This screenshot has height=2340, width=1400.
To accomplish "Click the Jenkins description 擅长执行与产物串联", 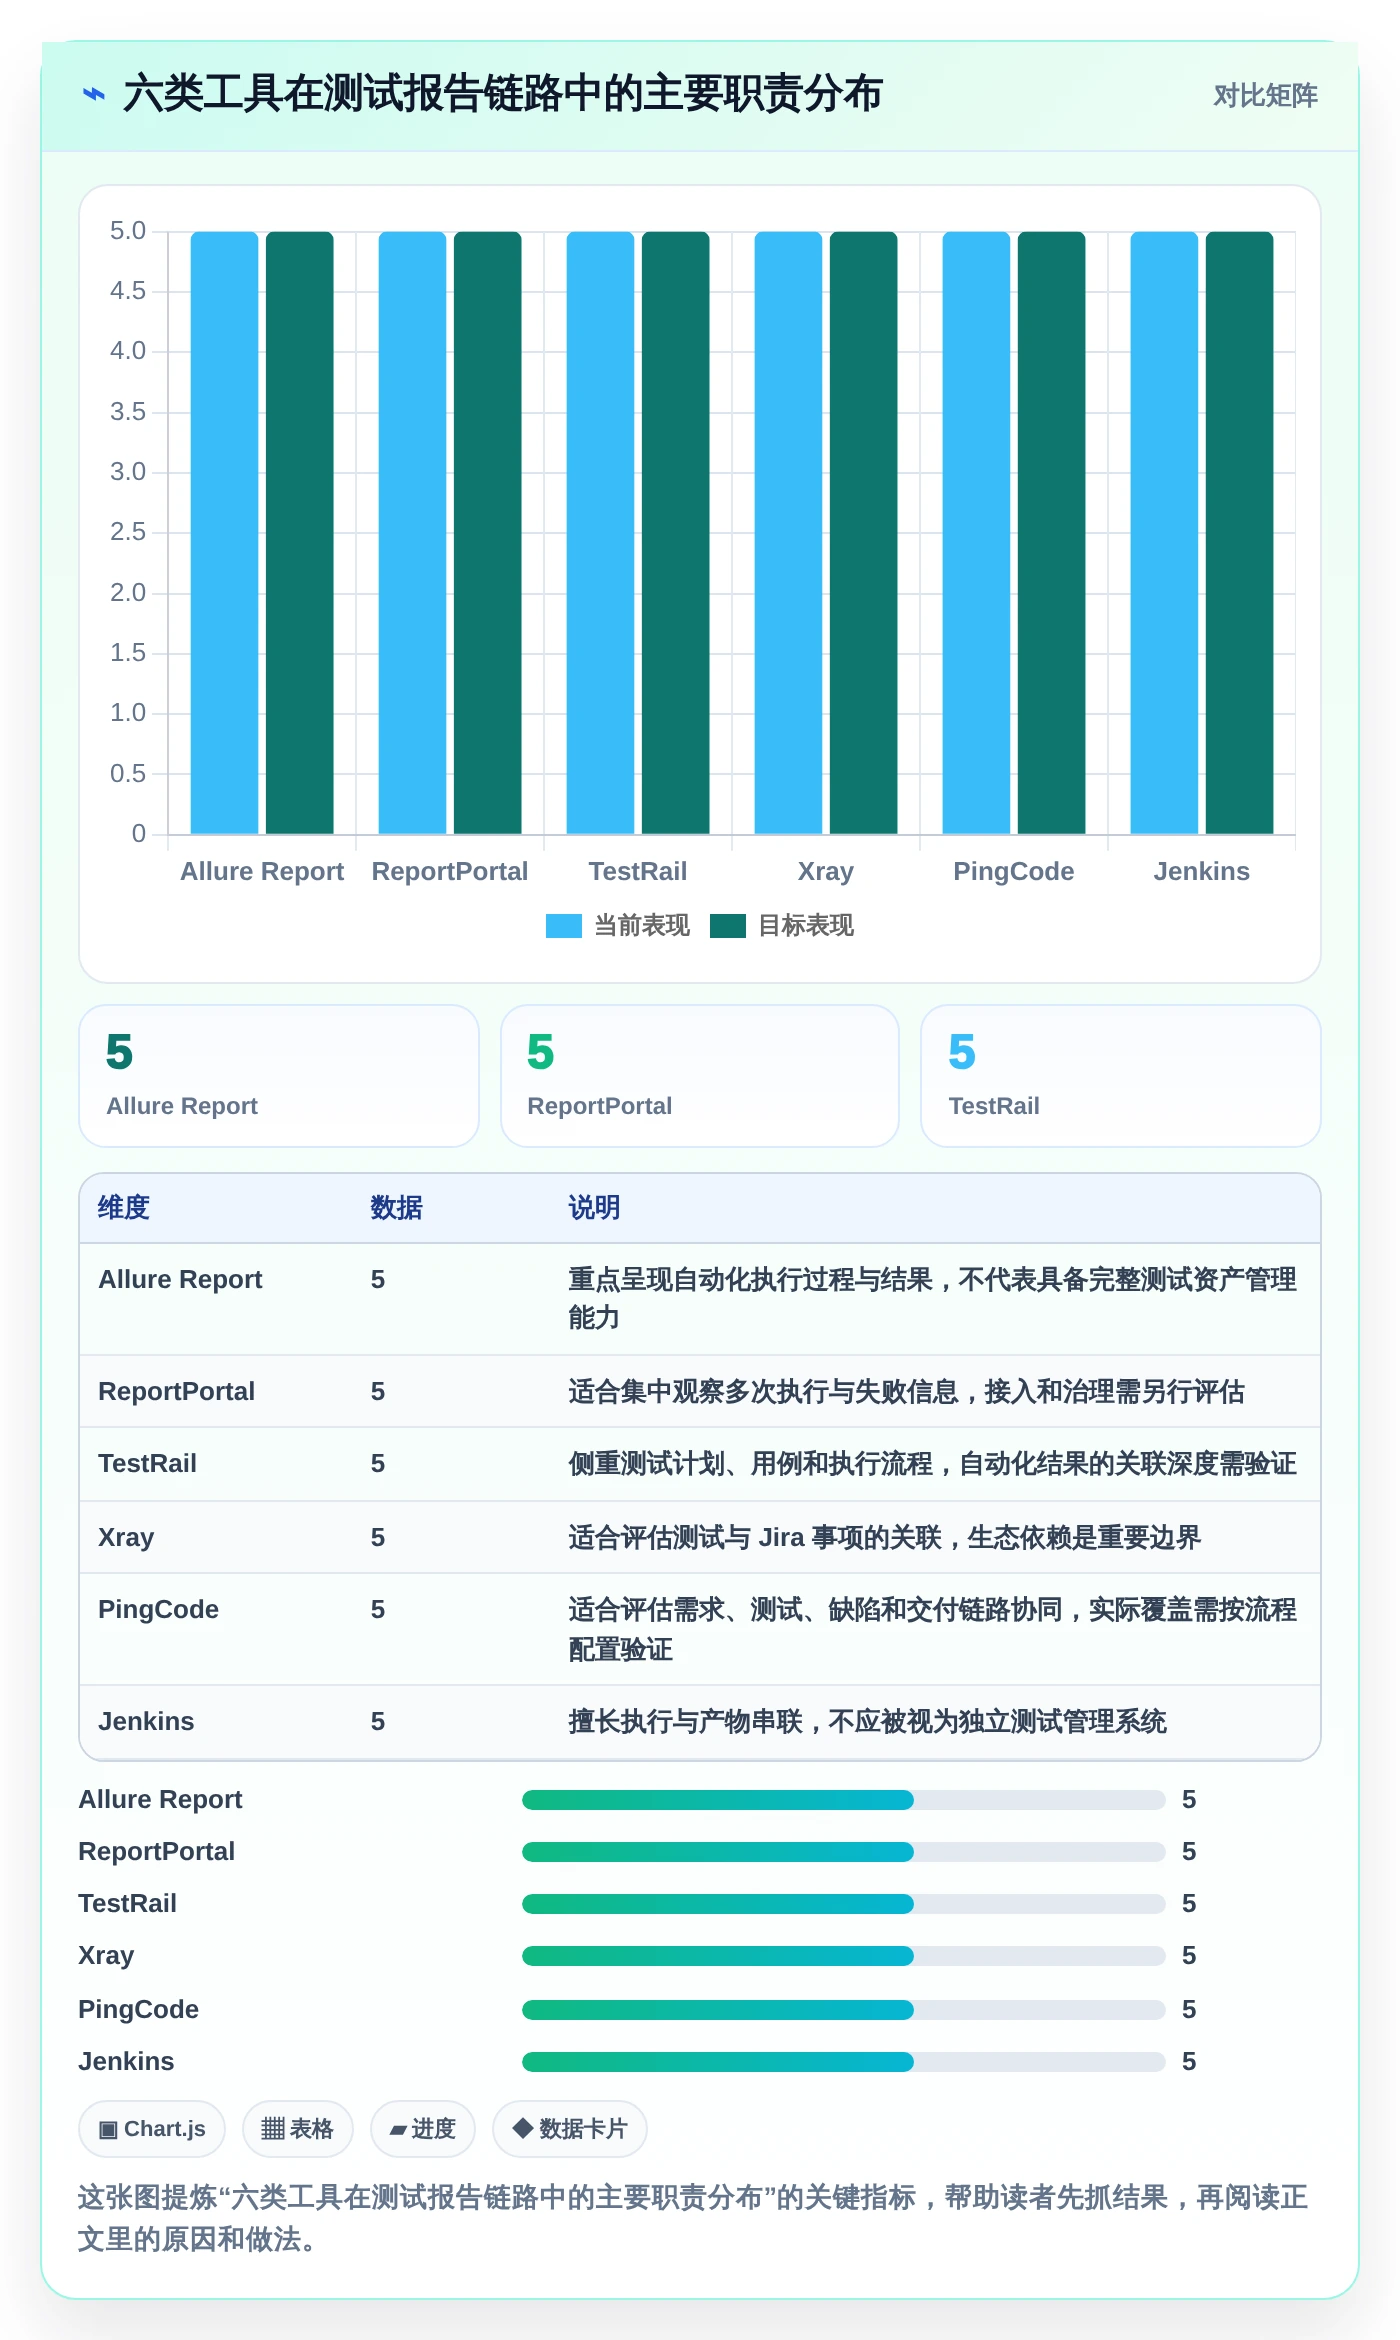I will coord(868,1722).
